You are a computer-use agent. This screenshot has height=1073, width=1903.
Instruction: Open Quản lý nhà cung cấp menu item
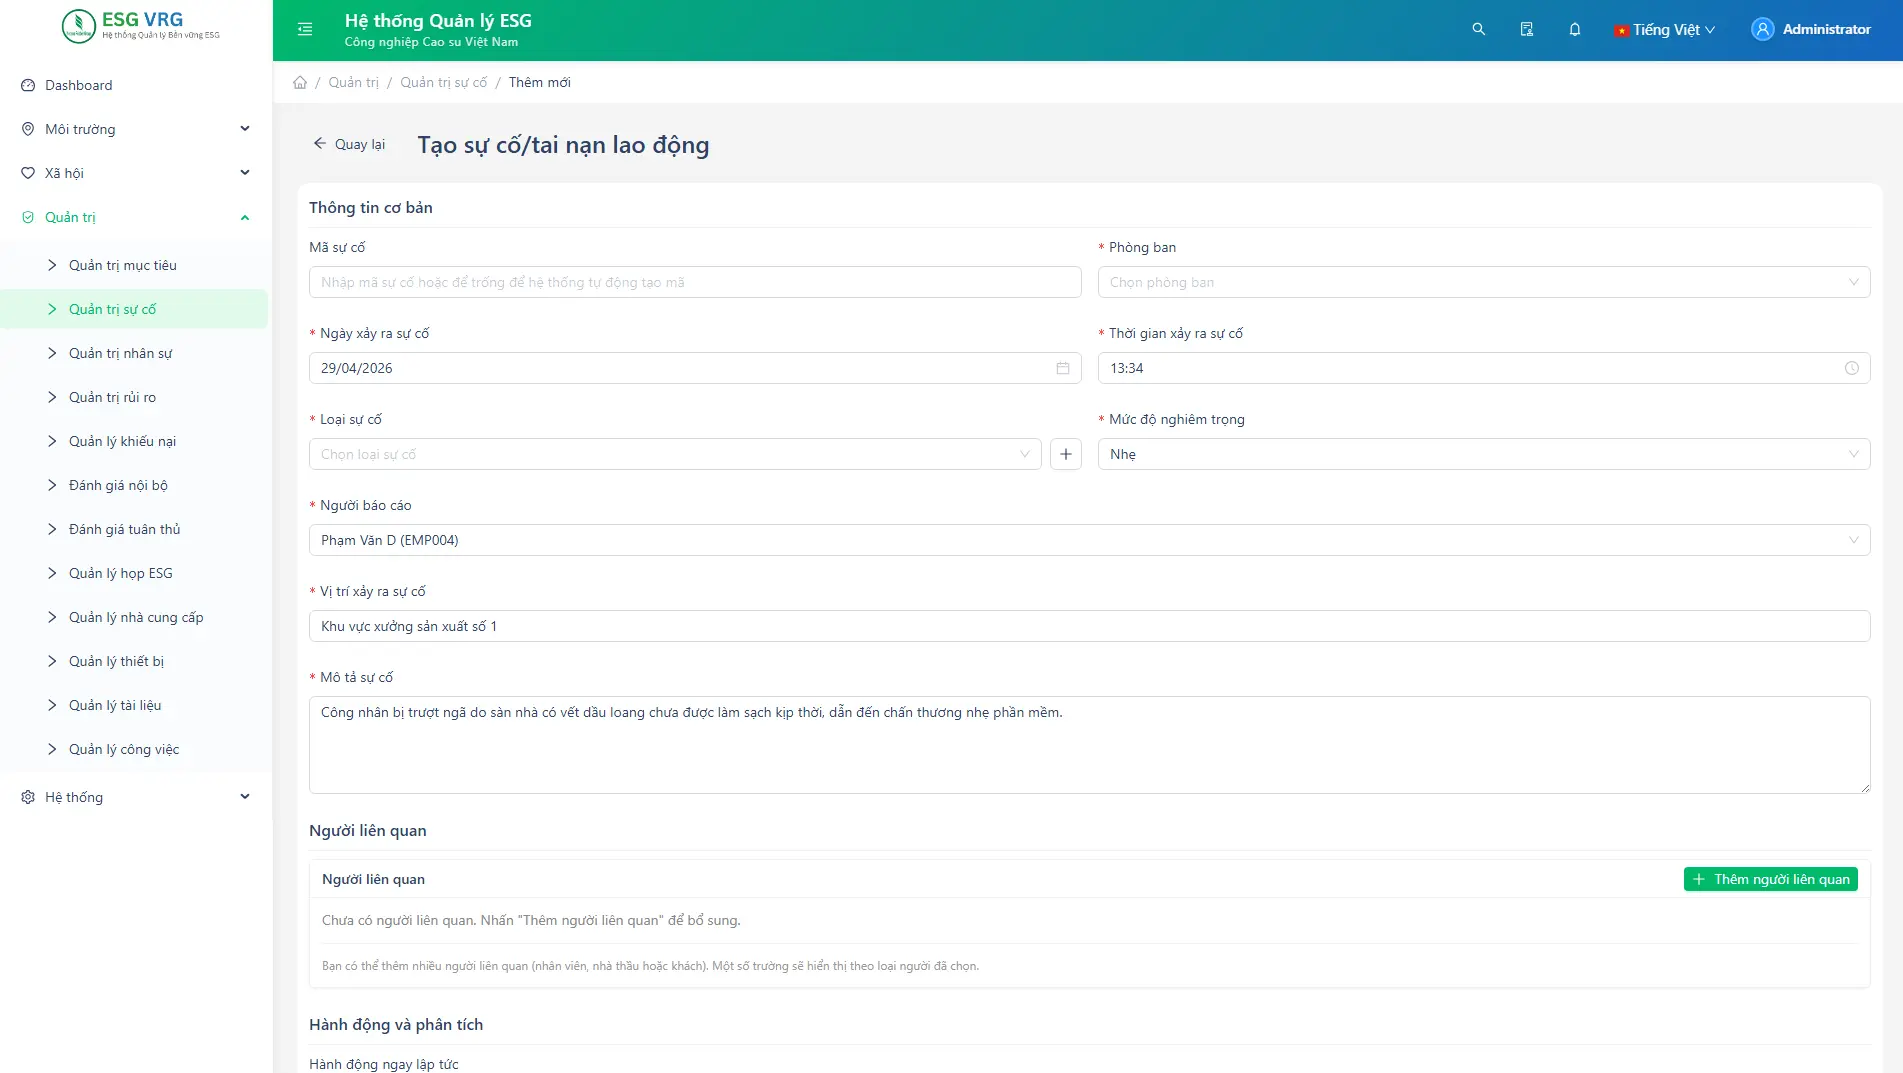[135, 617]
